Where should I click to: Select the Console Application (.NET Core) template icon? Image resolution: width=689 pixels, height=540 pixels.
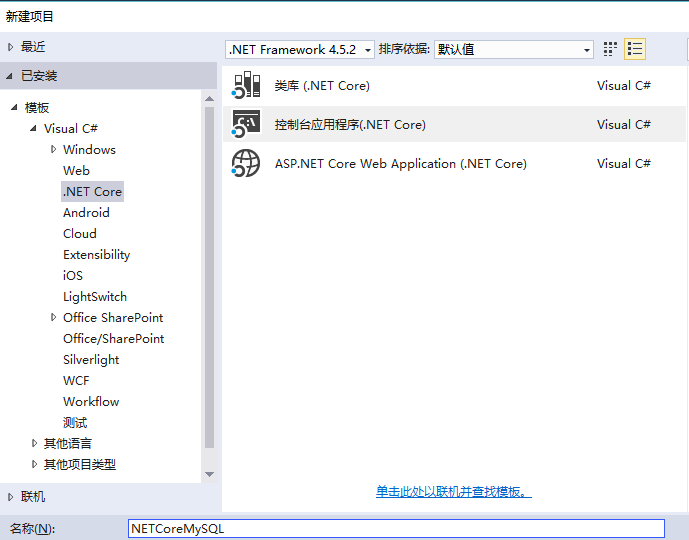point(246,124)
